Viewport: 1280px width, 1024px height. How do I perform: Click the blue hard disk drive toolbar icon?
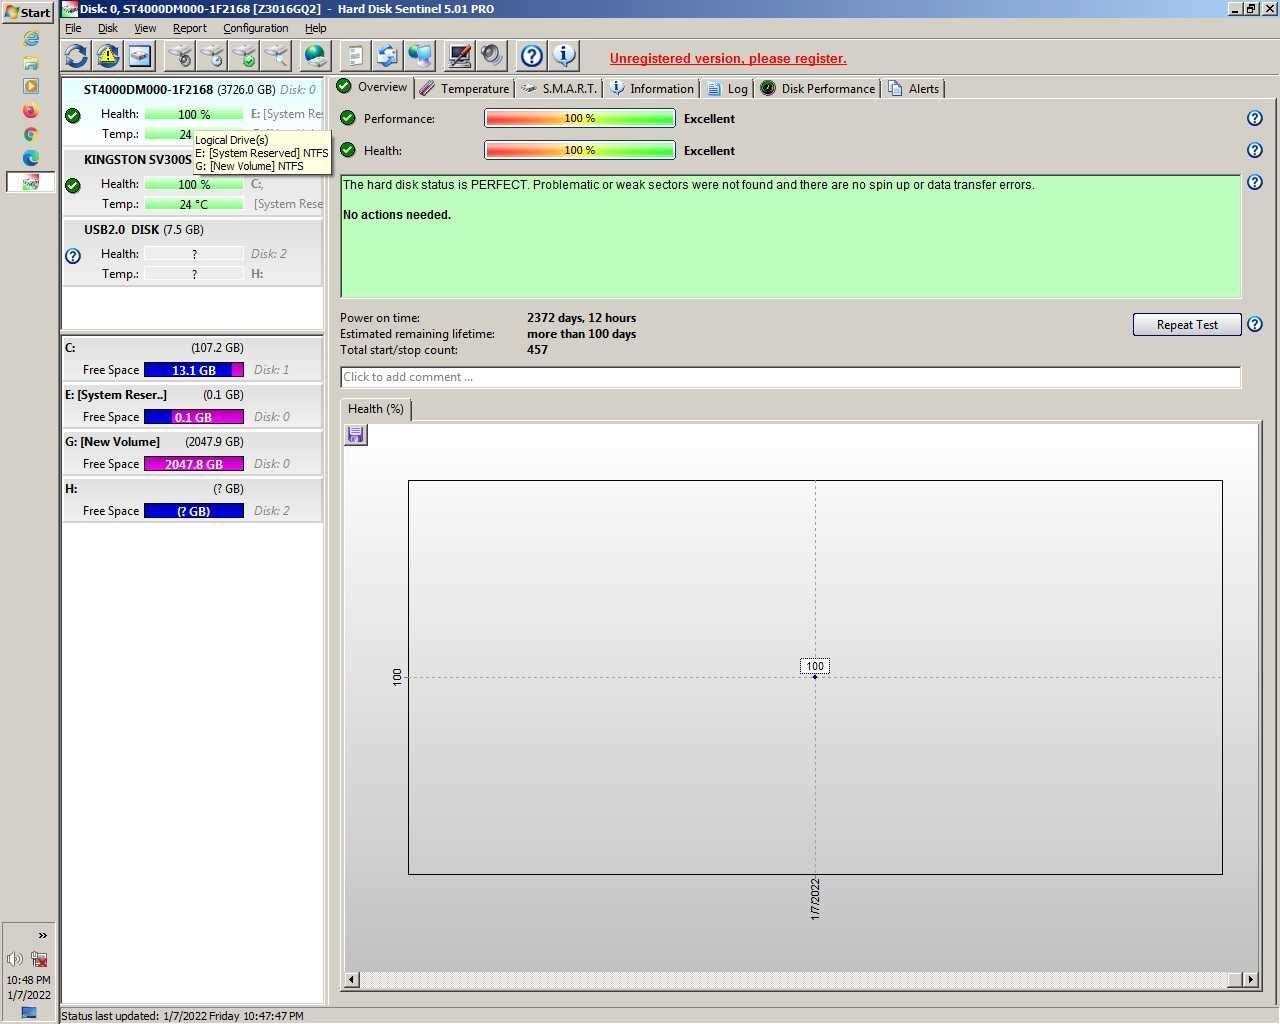140,56
